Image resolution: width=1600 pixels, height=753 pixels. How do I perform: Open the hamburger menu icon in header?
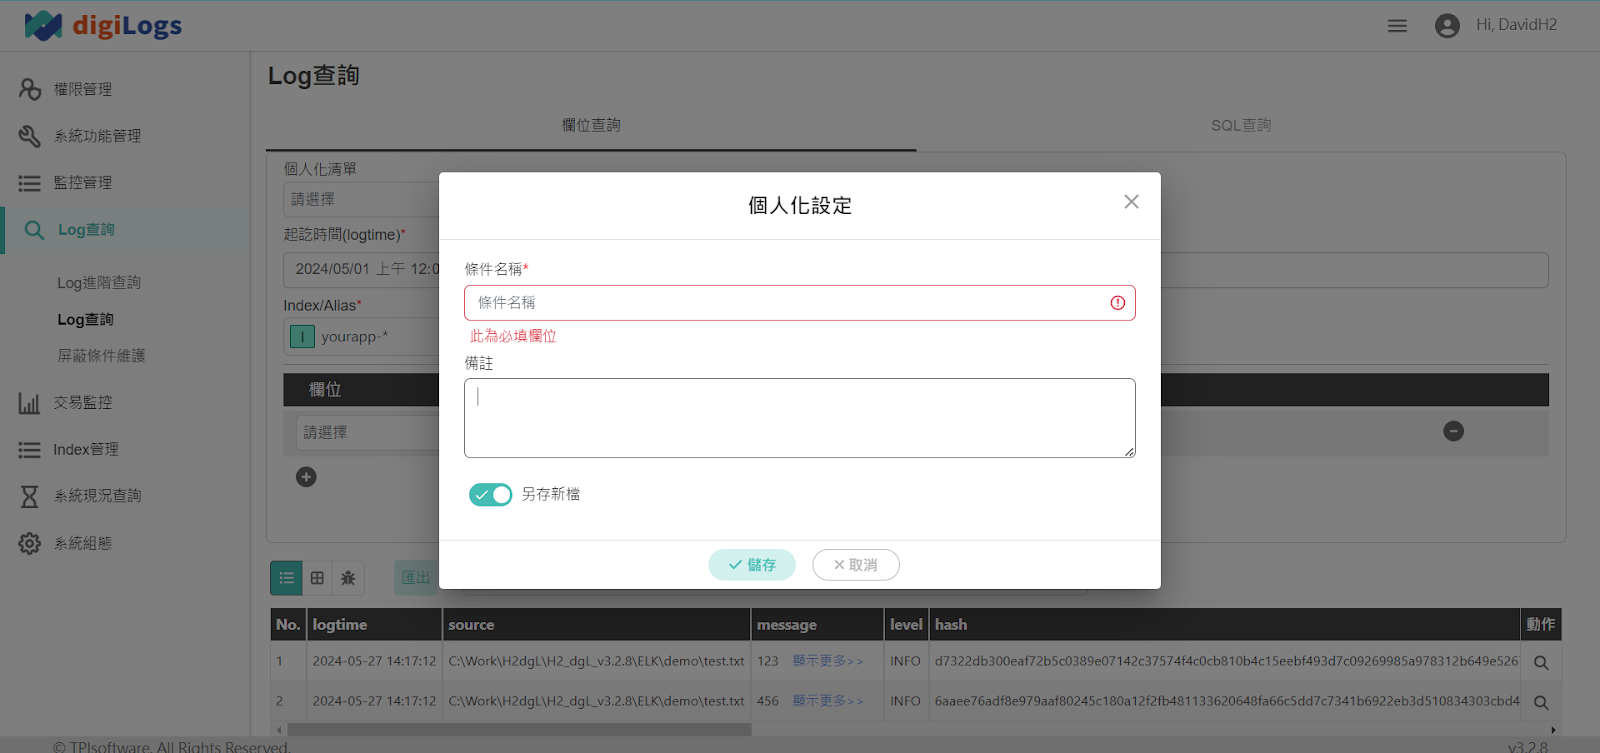pyautogui.click(x=1397, y=26)
